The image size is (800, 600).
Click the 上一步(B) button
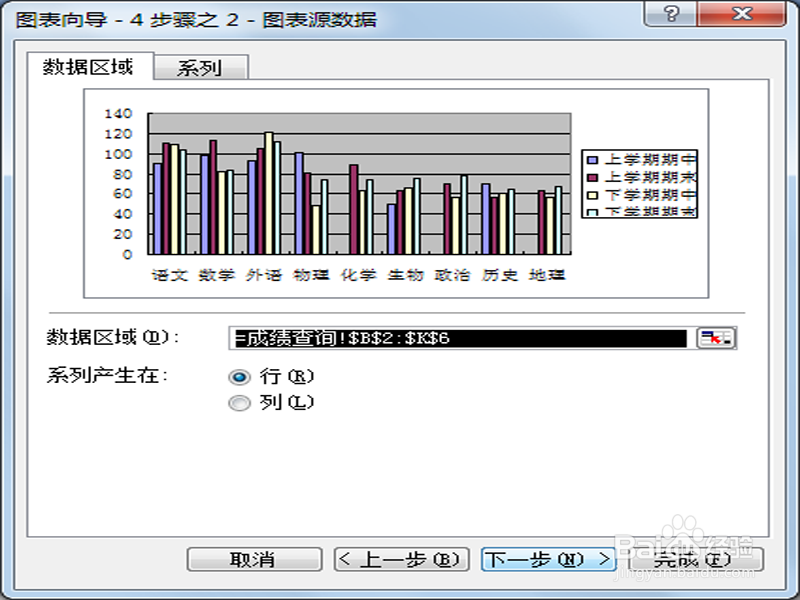(400, 559)
